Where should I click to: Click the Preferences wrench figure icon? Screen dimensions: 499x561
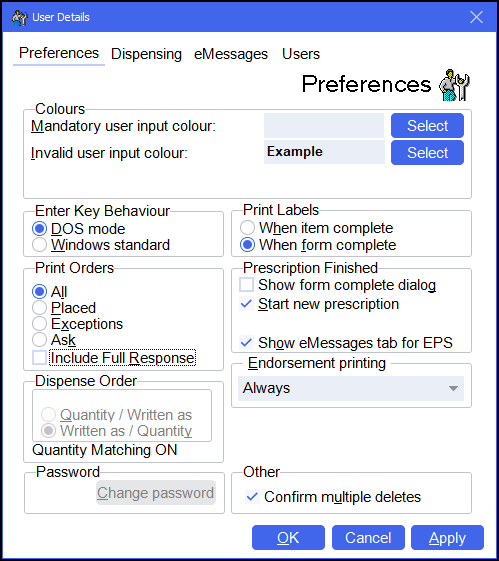coord(454,85)
